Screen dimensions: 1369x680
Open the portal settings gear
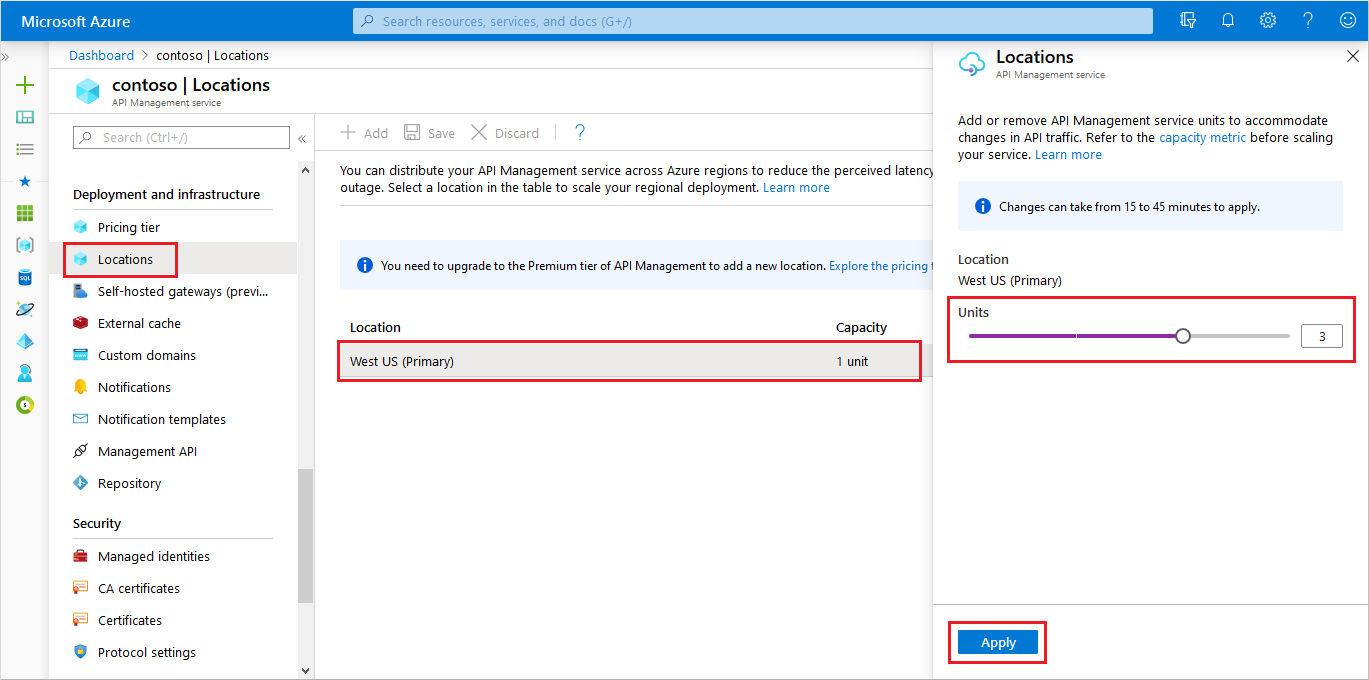(x=1268, y=20)
